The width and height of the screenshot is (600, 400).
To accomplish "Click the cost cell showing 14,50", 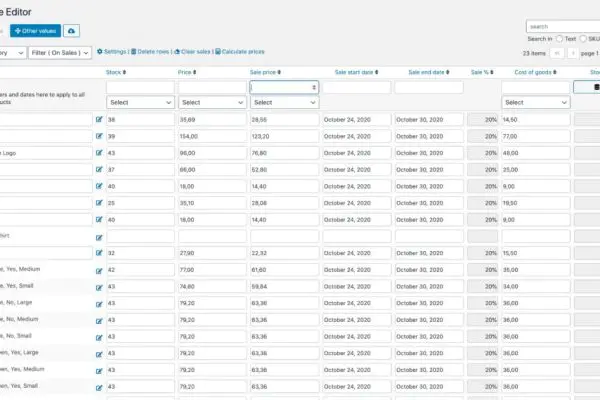I will coord(536,119).
